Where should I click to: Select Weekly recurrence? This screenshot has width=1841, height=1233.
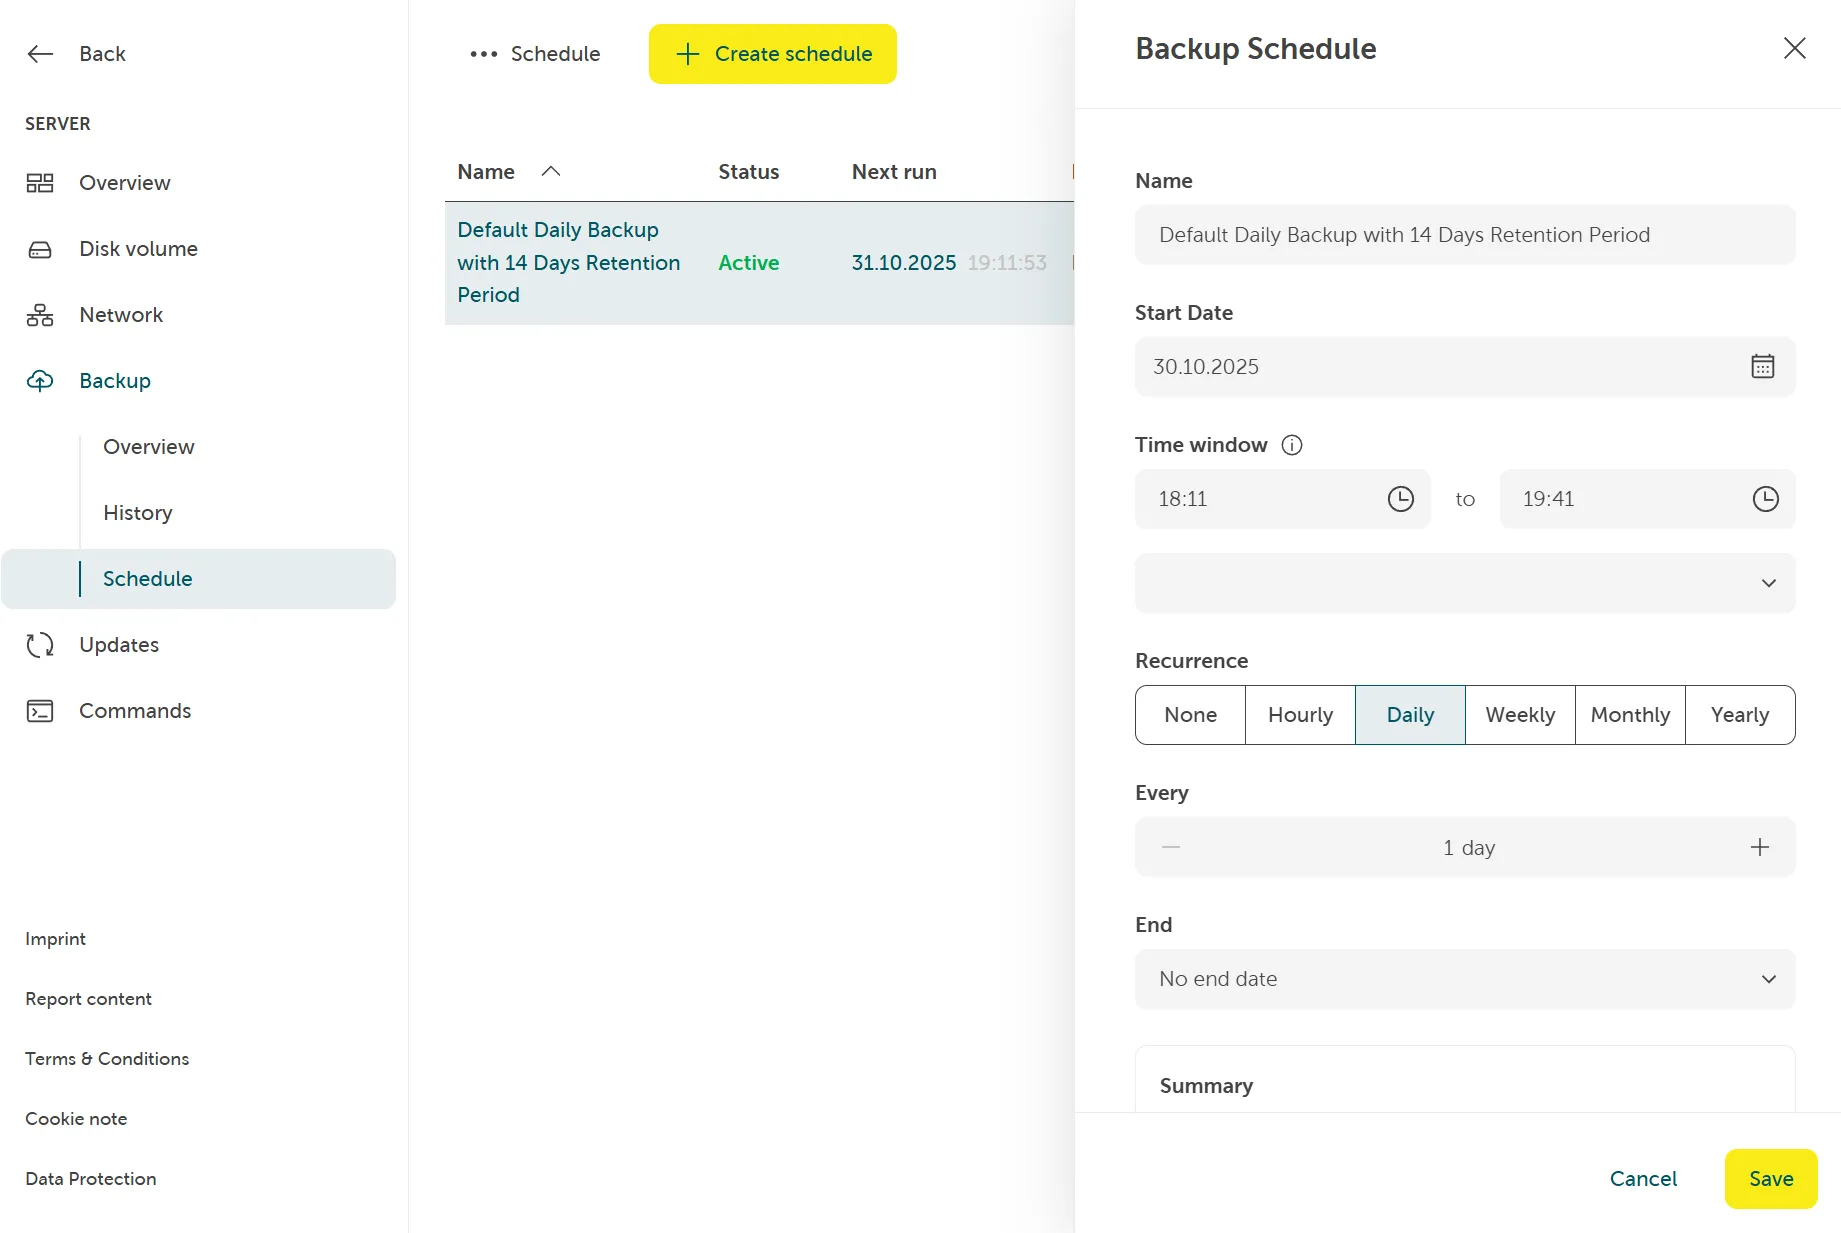(1519, 715)
